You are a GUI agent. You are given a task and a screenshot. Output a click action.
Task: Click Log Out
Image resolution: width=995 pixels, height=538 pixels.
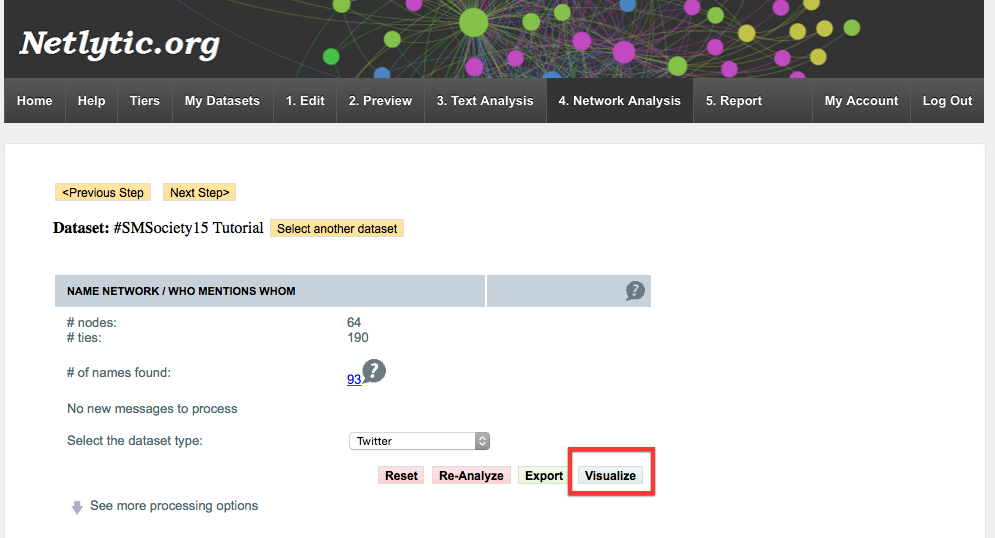coord(947,101)
